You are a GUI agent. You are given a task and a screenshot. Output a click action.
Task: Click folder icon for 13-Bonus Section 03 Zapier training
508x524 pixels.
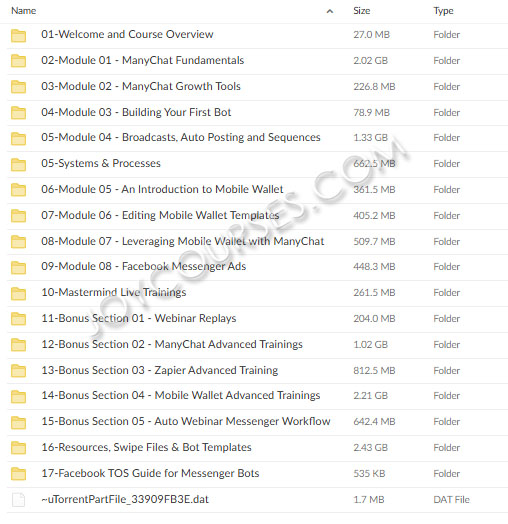[x=18, y=371]
